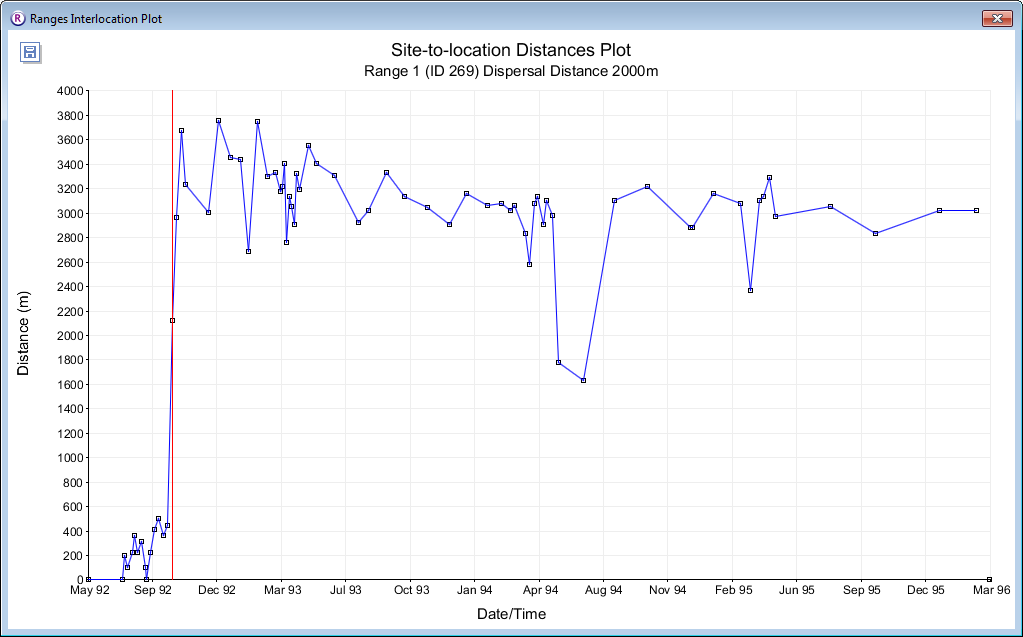Screen dimensions: 1023x637
Task: Click the 2000 tick label on y-axis
Action: [x=68, y=335]
